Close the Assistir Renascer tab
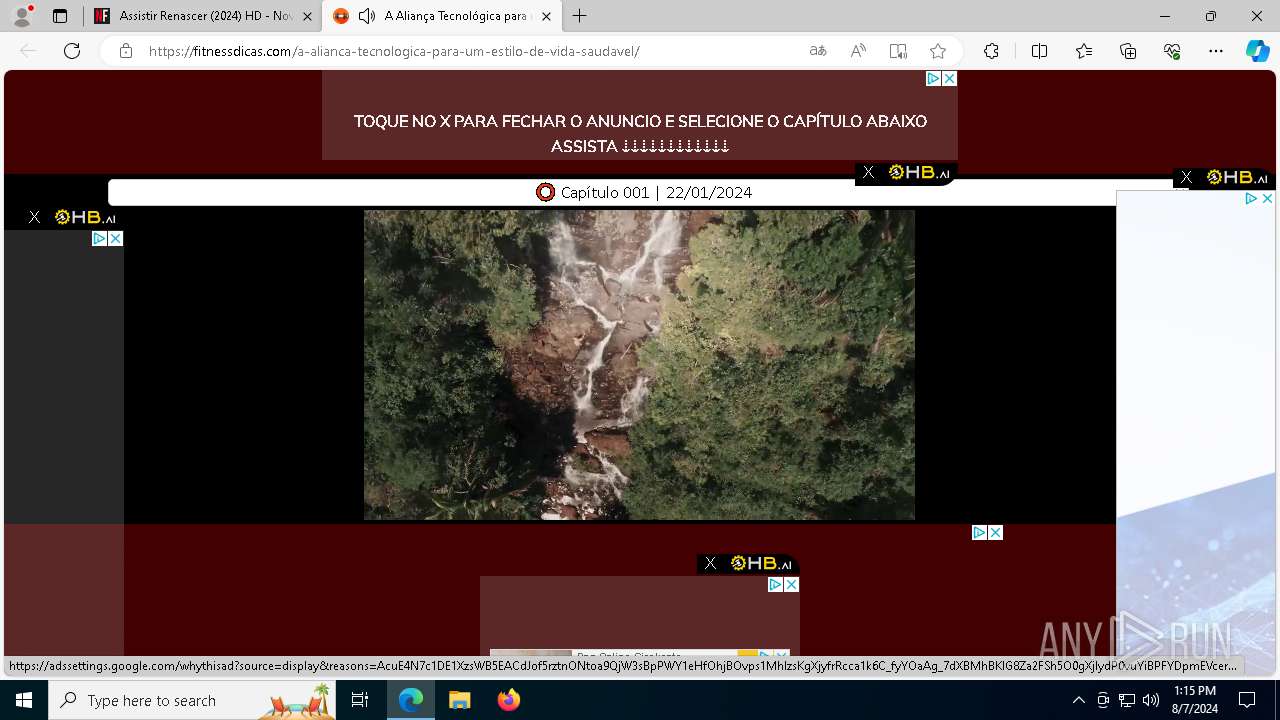The image size is (1280, 720). click(307, 16)
